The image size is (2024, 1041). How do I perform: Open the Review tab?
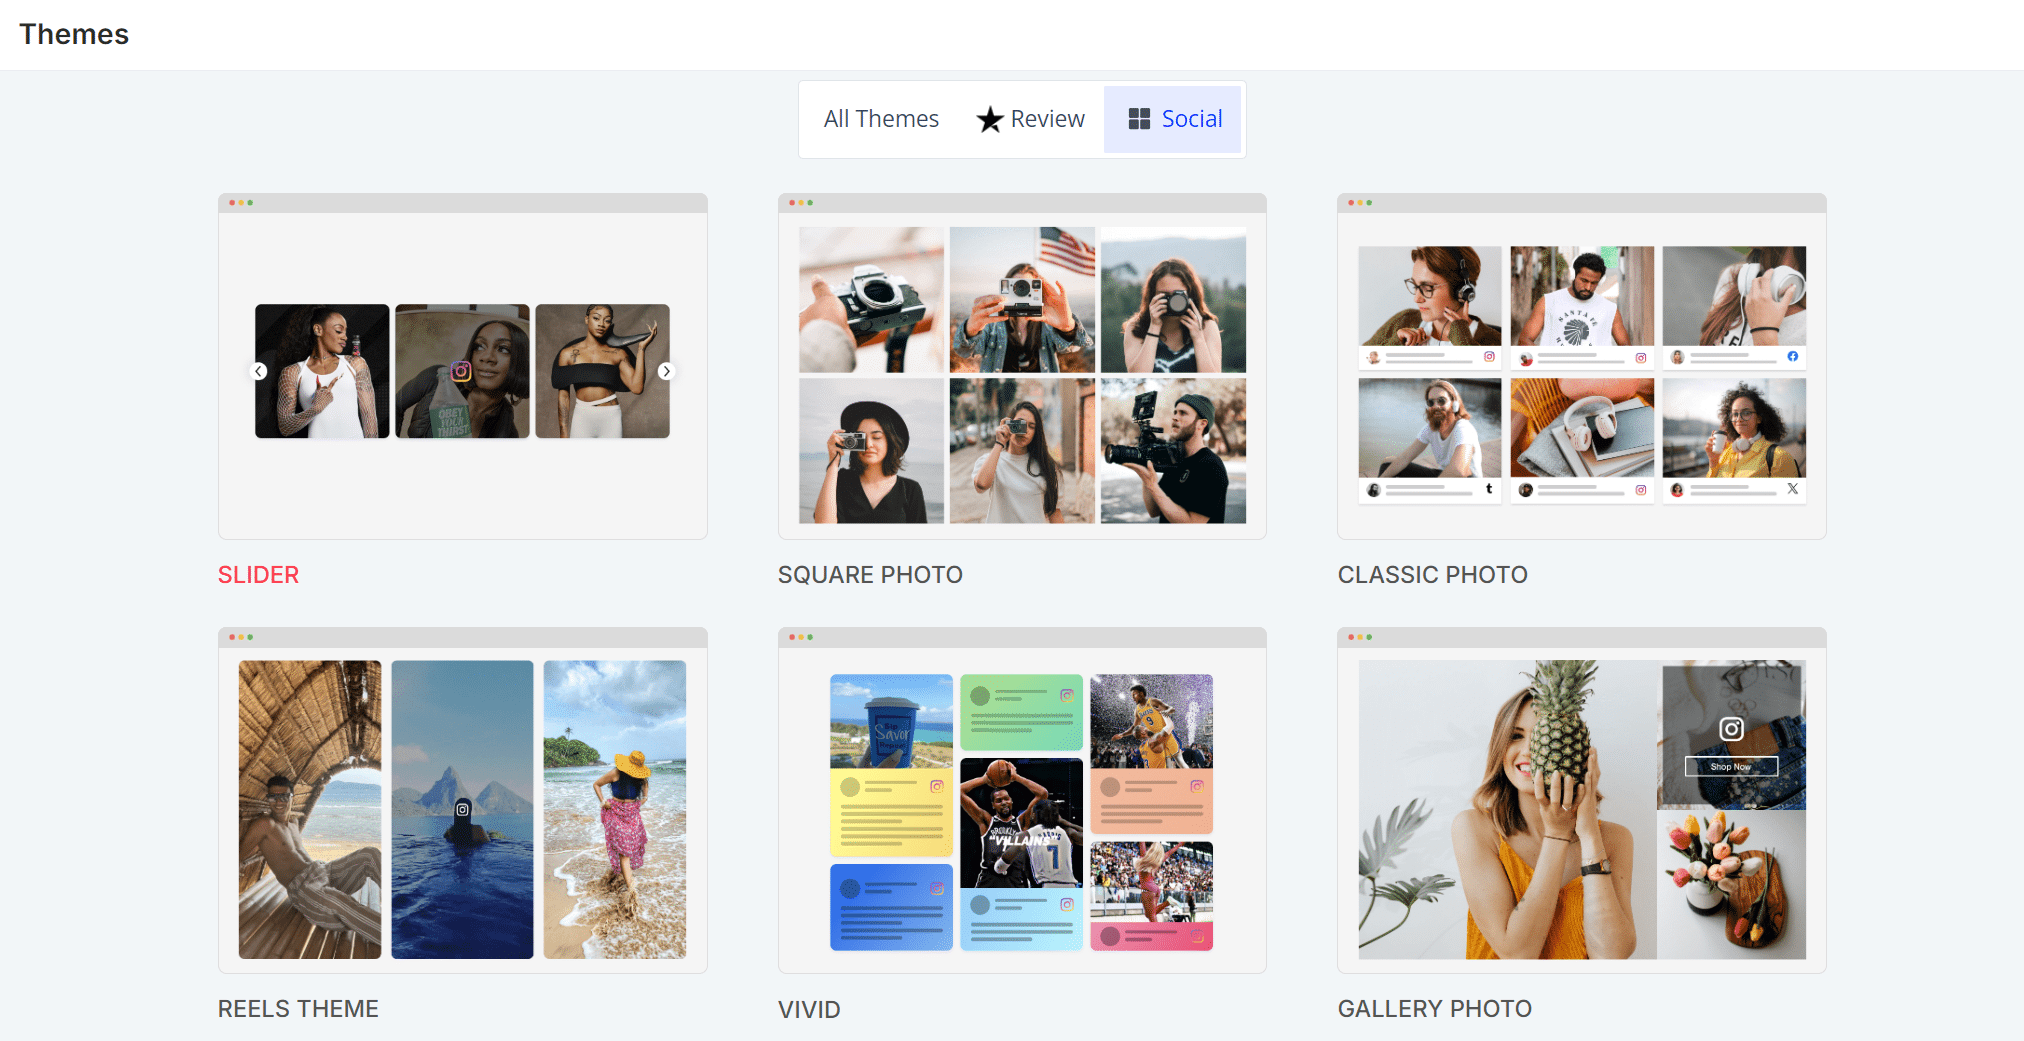click(1046, 118)
